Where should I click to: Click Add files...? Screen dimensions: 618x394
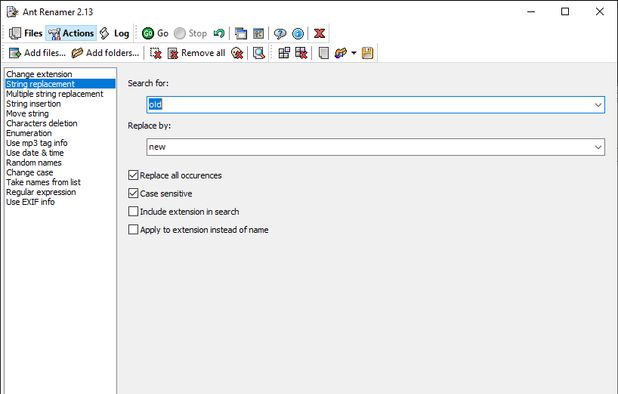(37, 53)
